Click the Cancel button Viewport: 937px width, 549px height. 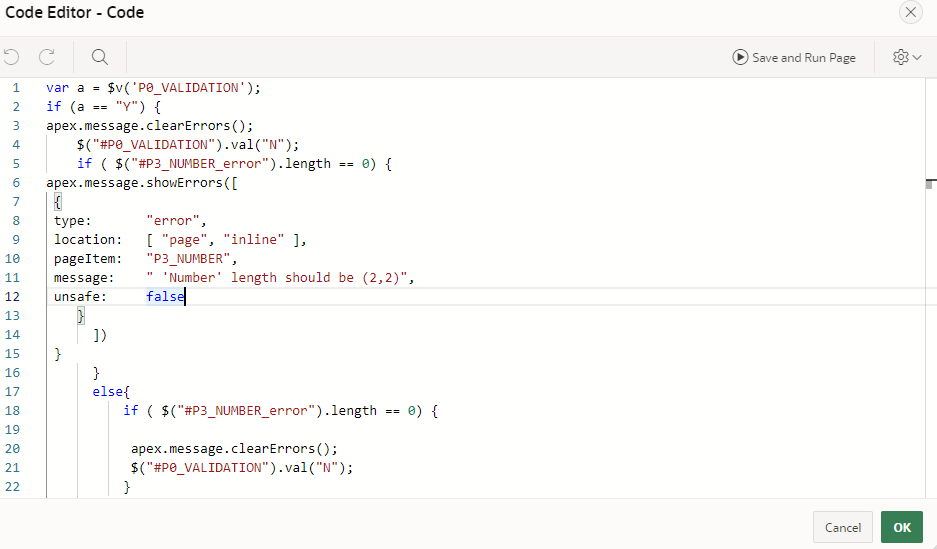(843, 527)
